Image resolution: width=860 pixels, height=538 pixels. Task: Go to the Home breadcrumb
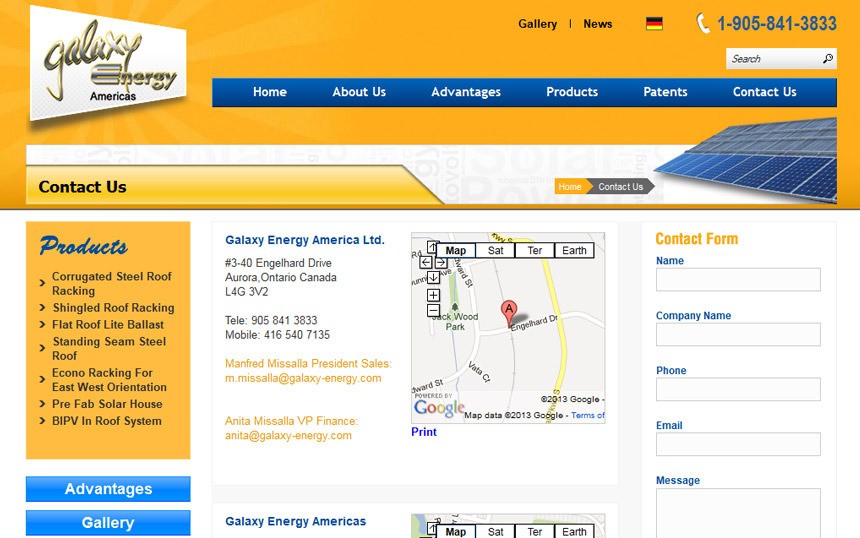point(570,186)
